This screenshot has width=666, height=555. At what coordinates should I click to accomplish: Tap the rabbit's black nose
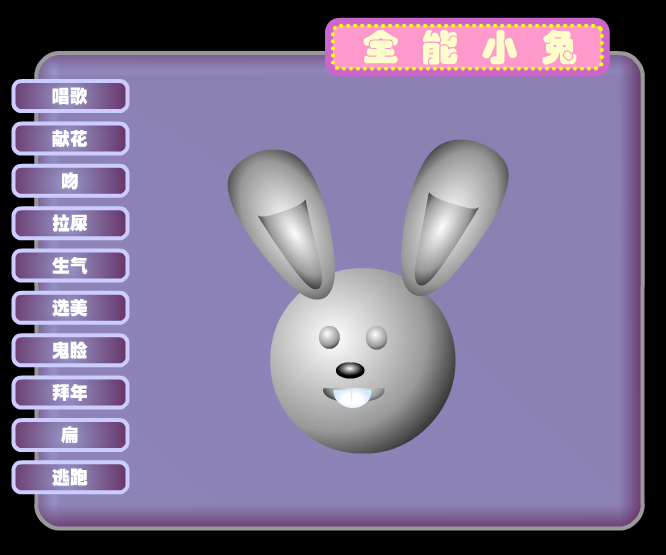coord(350,370)
